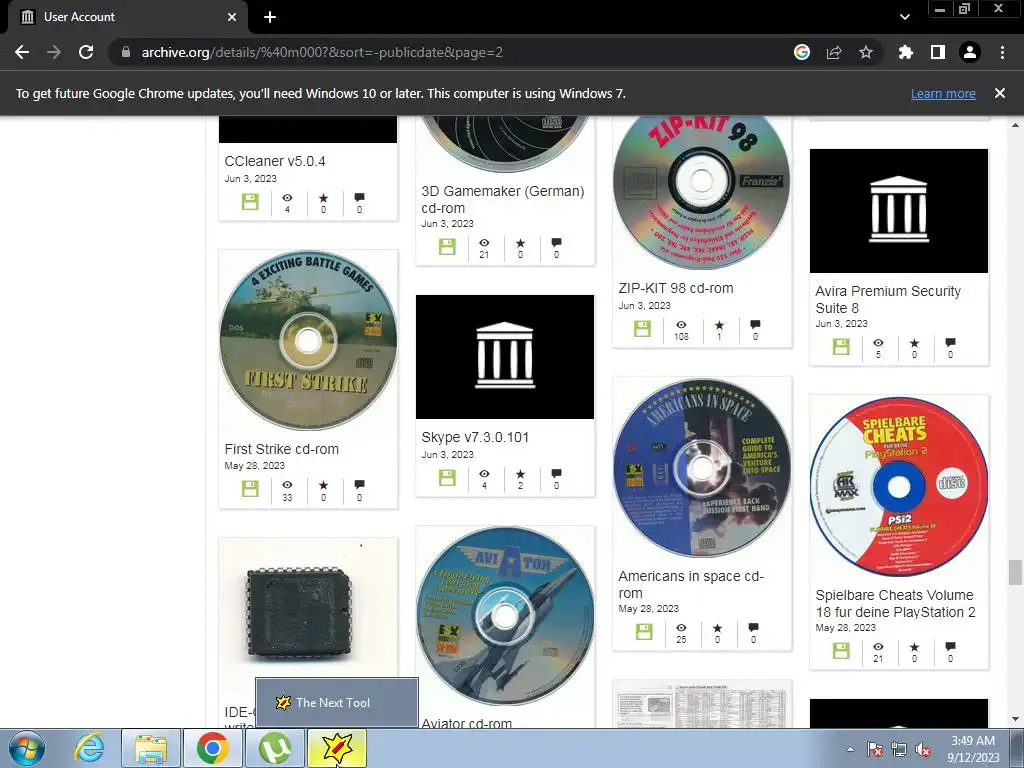Open Skype v7.3.0.101 title link
The image size is (1024, 768).
tap(475, 437)
